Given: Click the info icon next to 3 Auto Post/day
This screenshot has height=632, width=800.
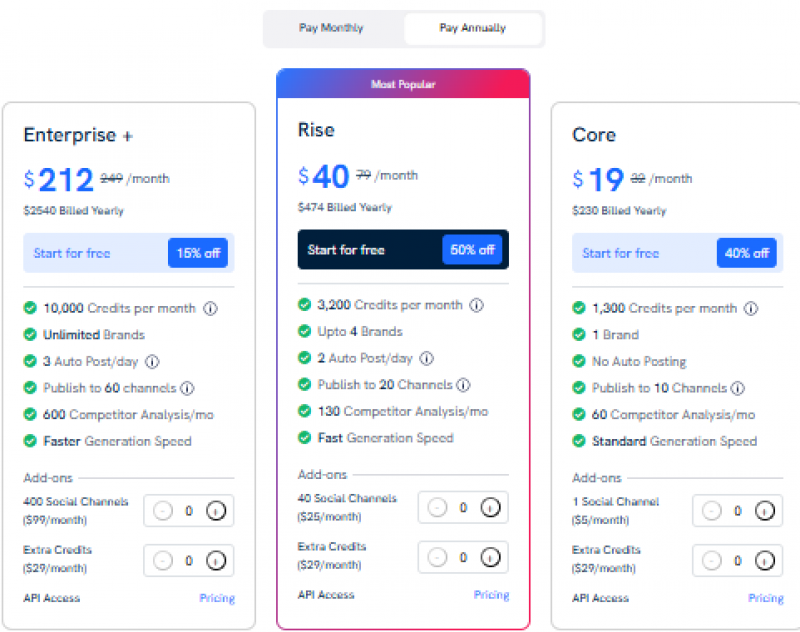Looking at the screenshot, I should click(151, 361).
